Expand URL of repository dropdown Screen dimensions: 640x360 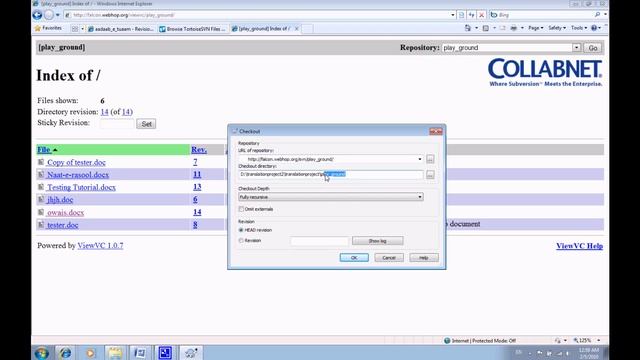(x=420, y=159)
